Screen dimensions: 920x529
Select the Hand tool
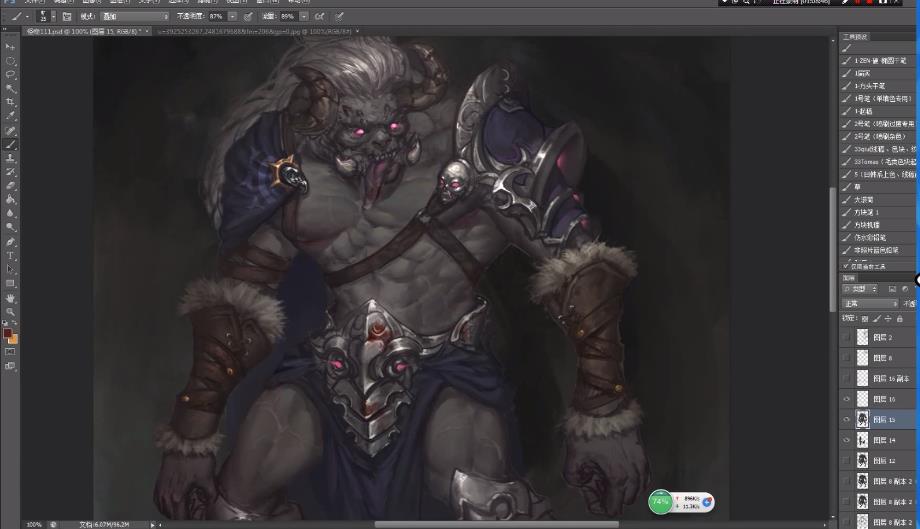click(10, 298)
